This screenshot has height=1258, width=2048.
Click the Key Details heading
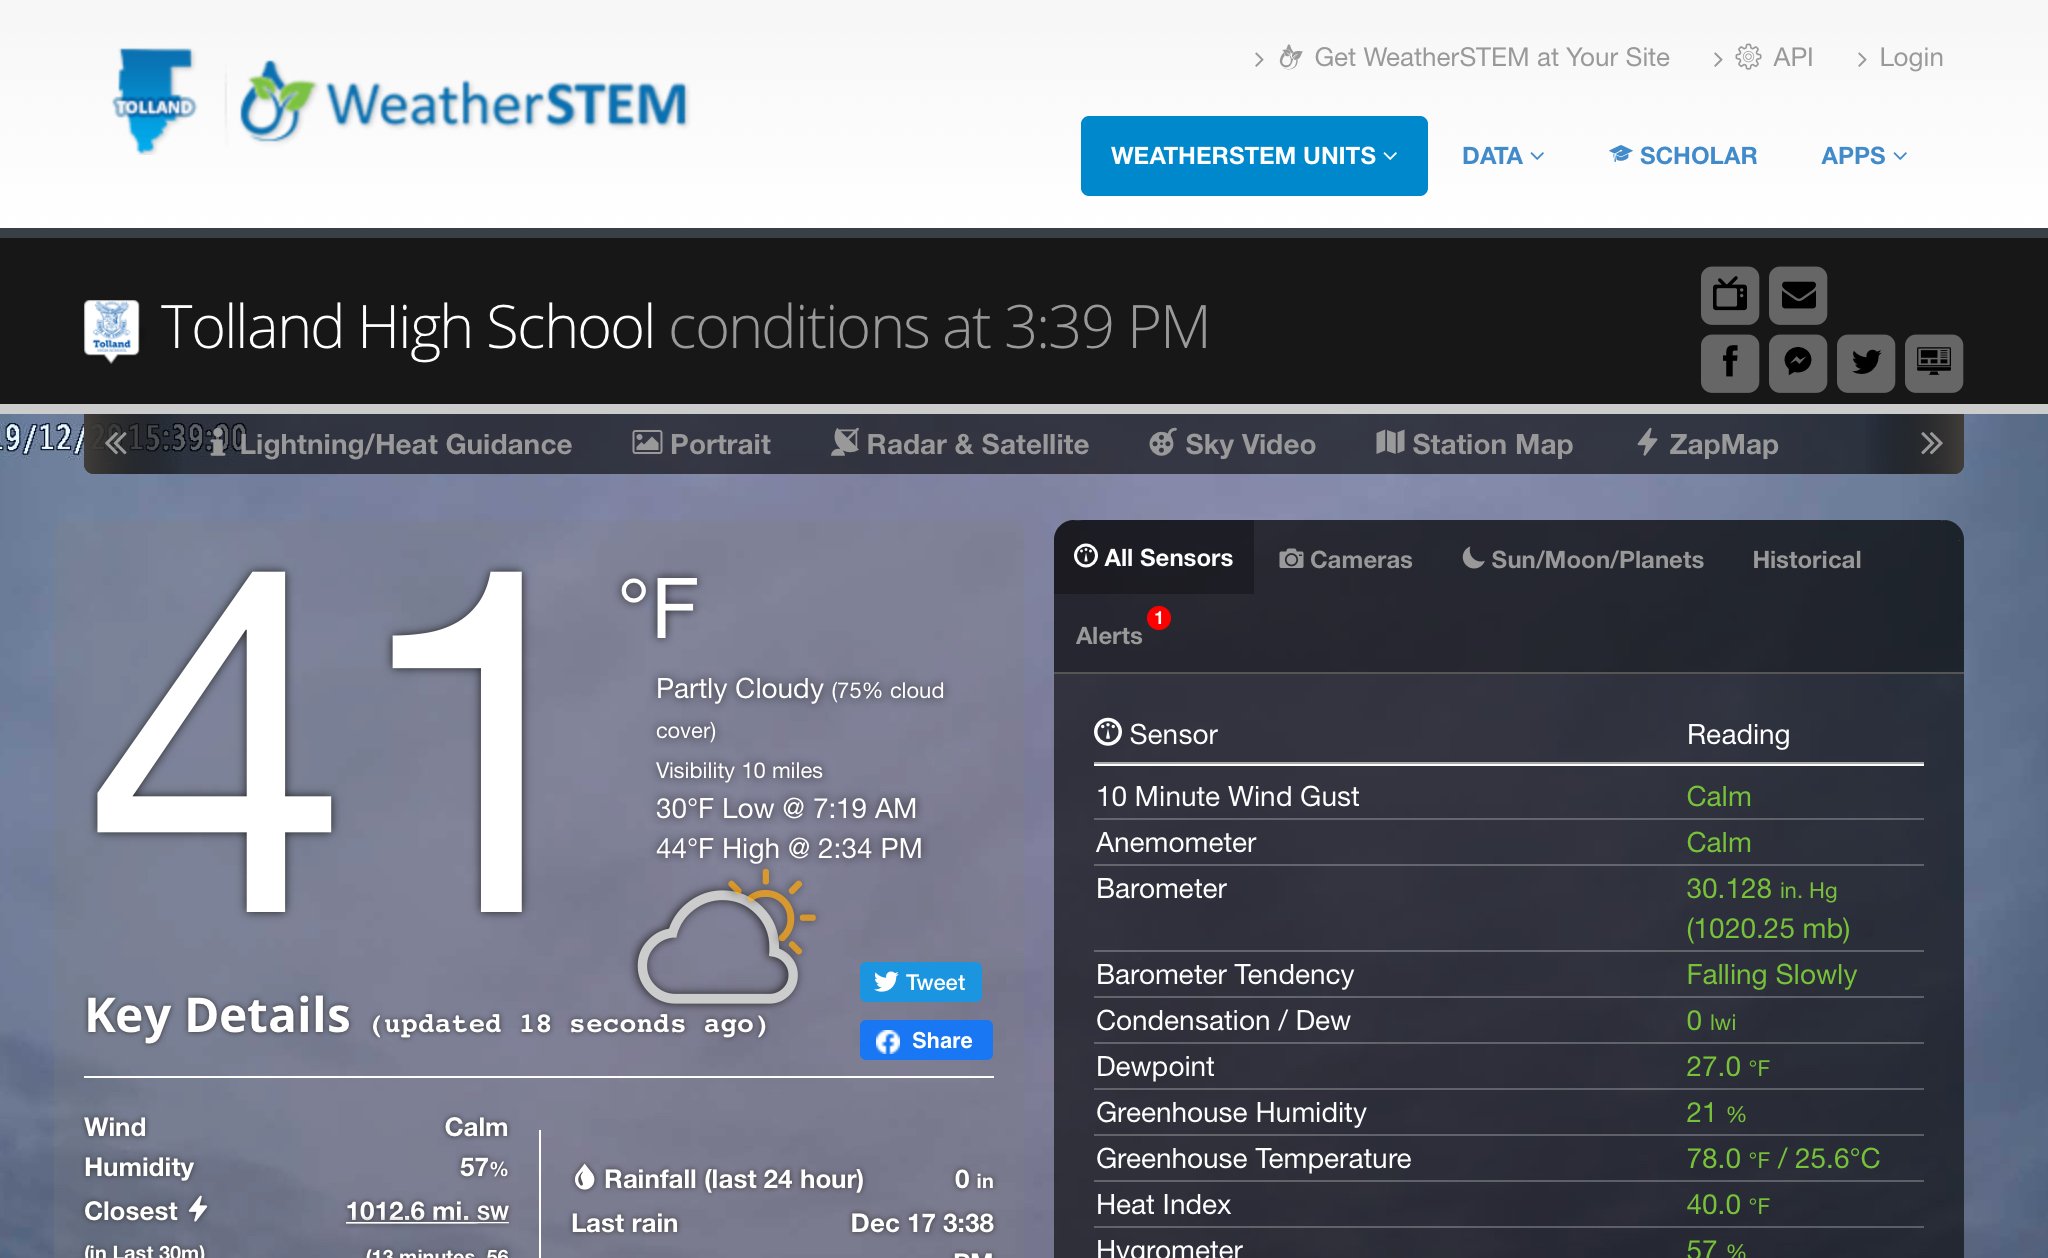pos(218,1015)
